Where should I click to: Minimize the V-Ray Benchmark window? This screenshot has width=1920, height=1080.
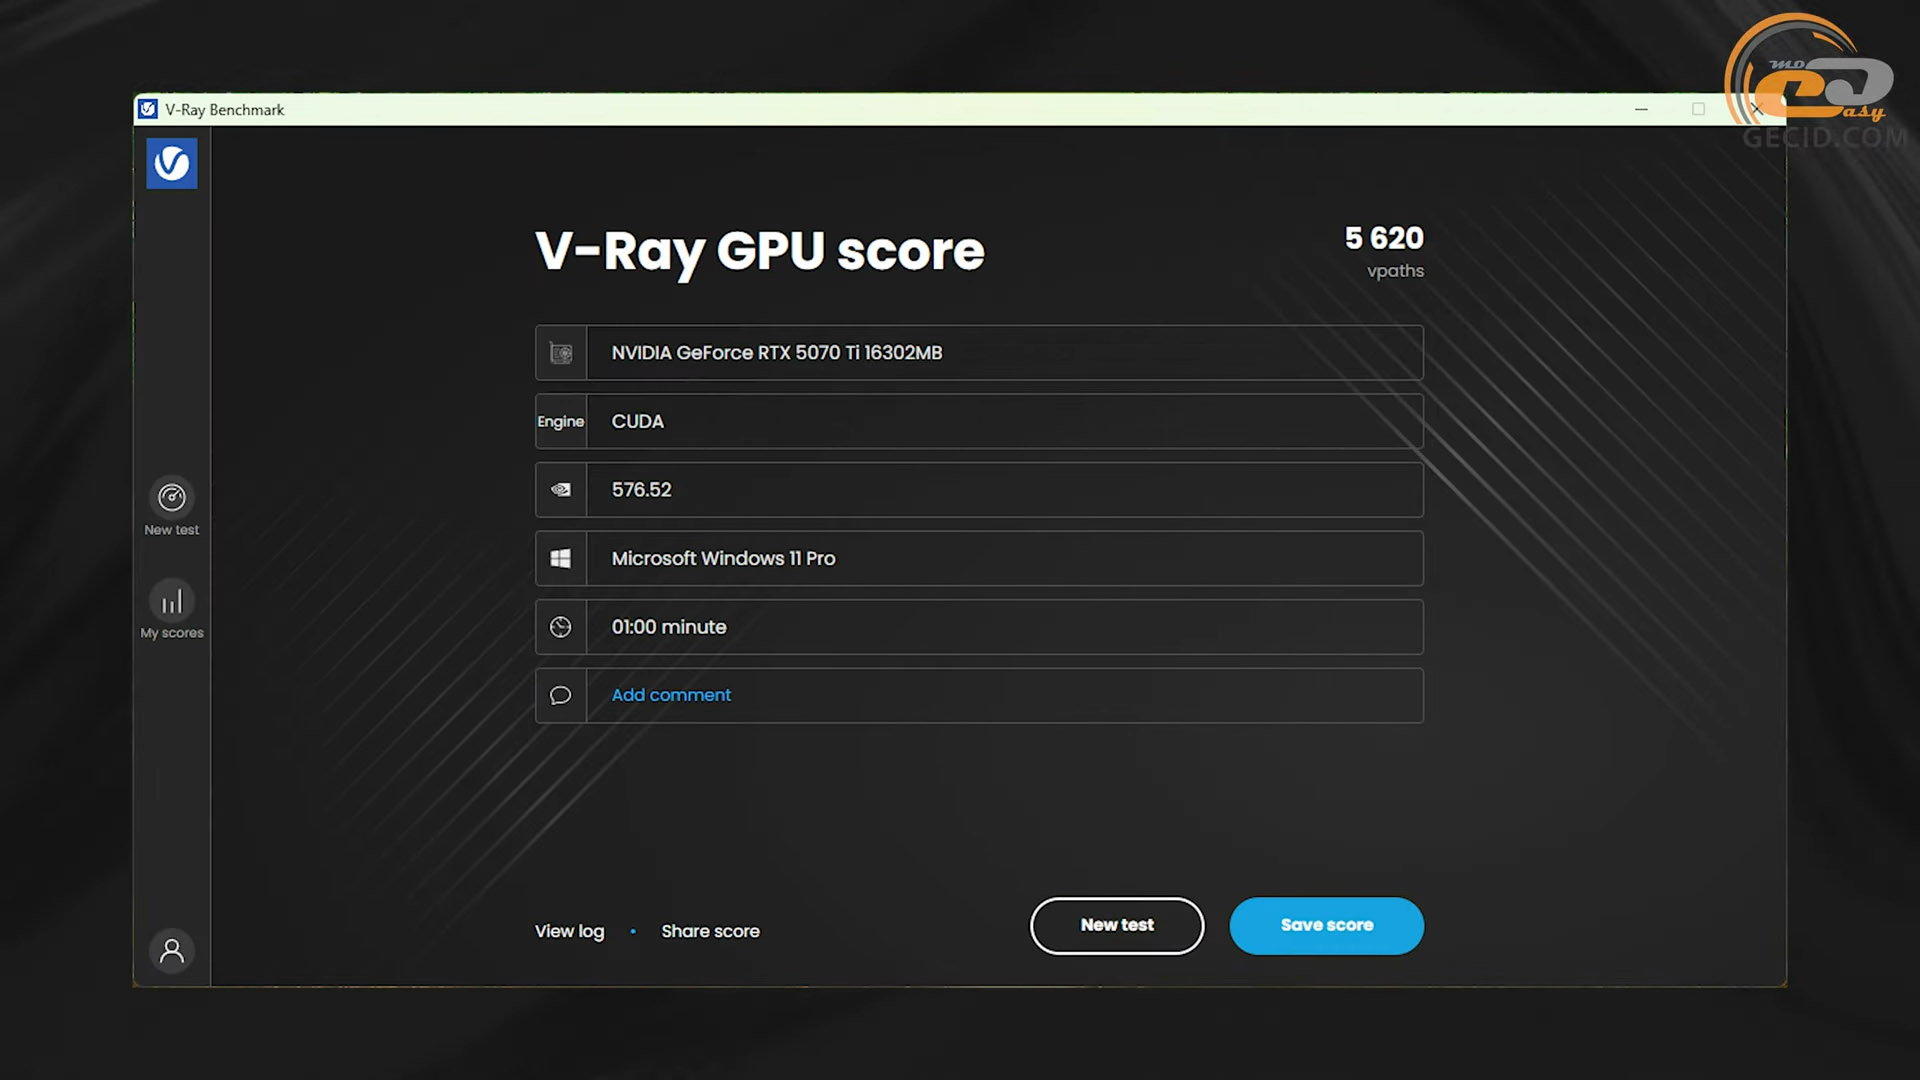pos(1641,109)
